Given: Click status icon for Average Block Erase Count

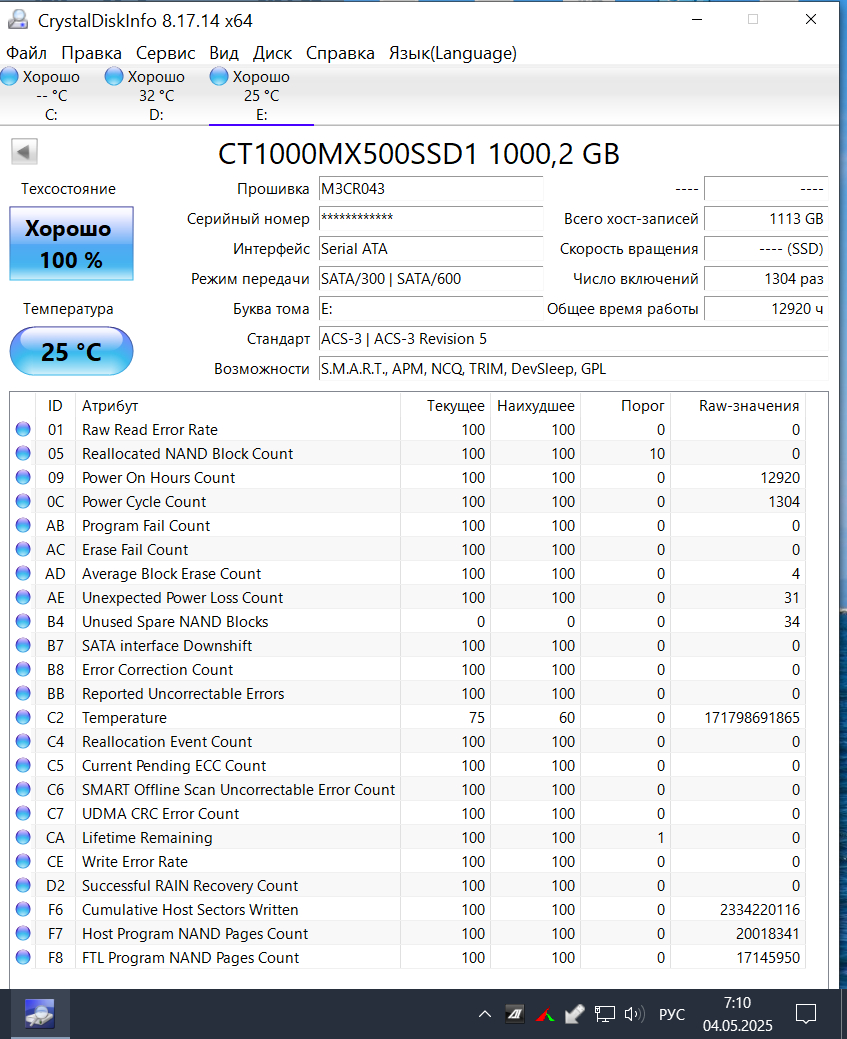Looking at the screenshot, I should [x=23, y=573].
